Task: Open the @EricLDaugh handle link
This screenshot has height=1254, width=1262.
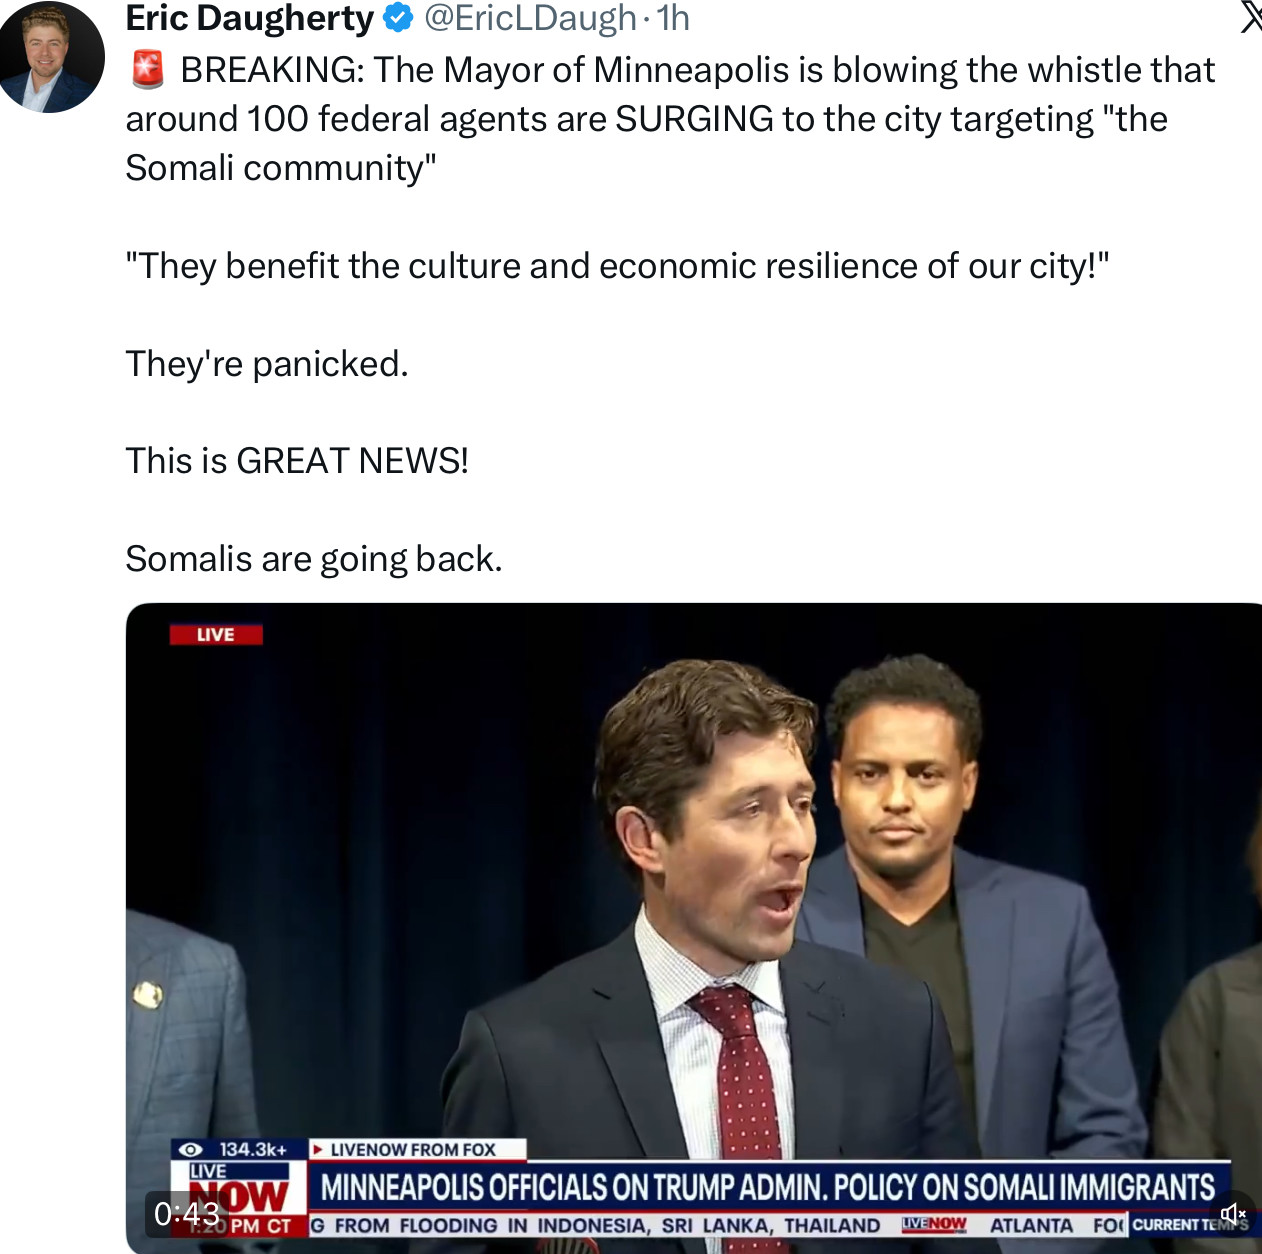Action: click(x=530, y=18)
